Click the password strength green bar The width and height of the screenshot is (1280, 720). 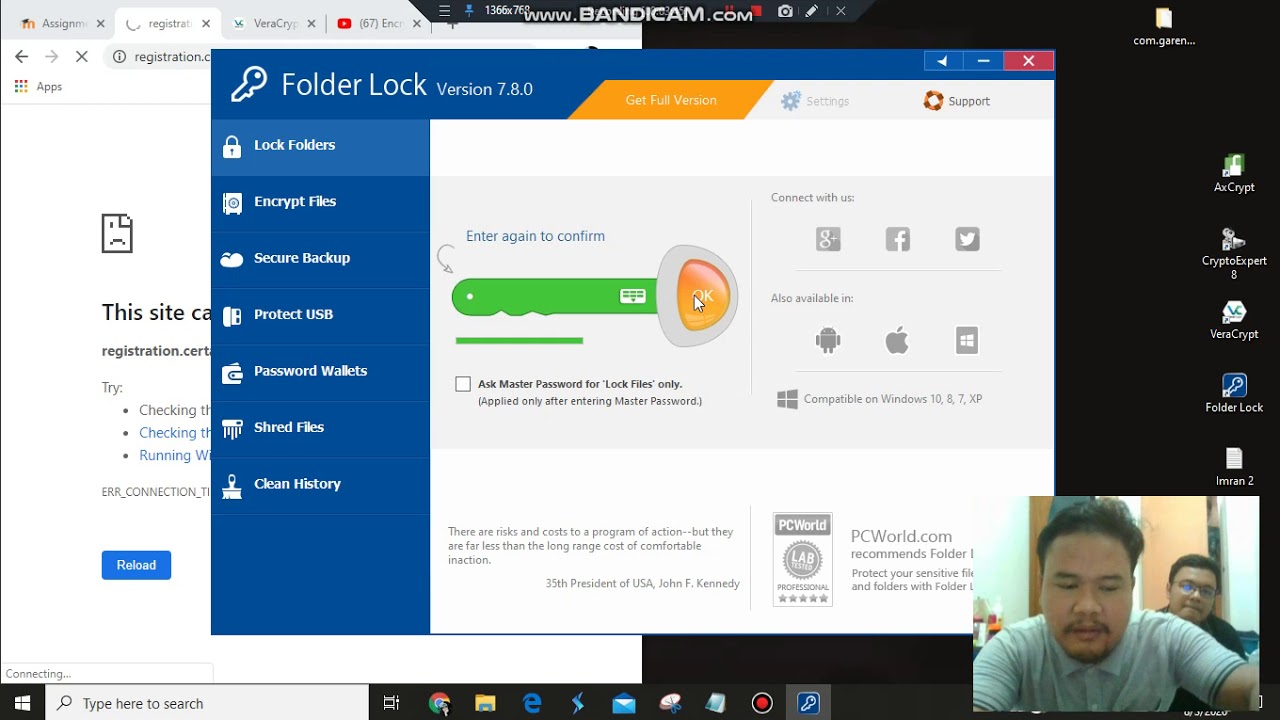tap(519, 341)
